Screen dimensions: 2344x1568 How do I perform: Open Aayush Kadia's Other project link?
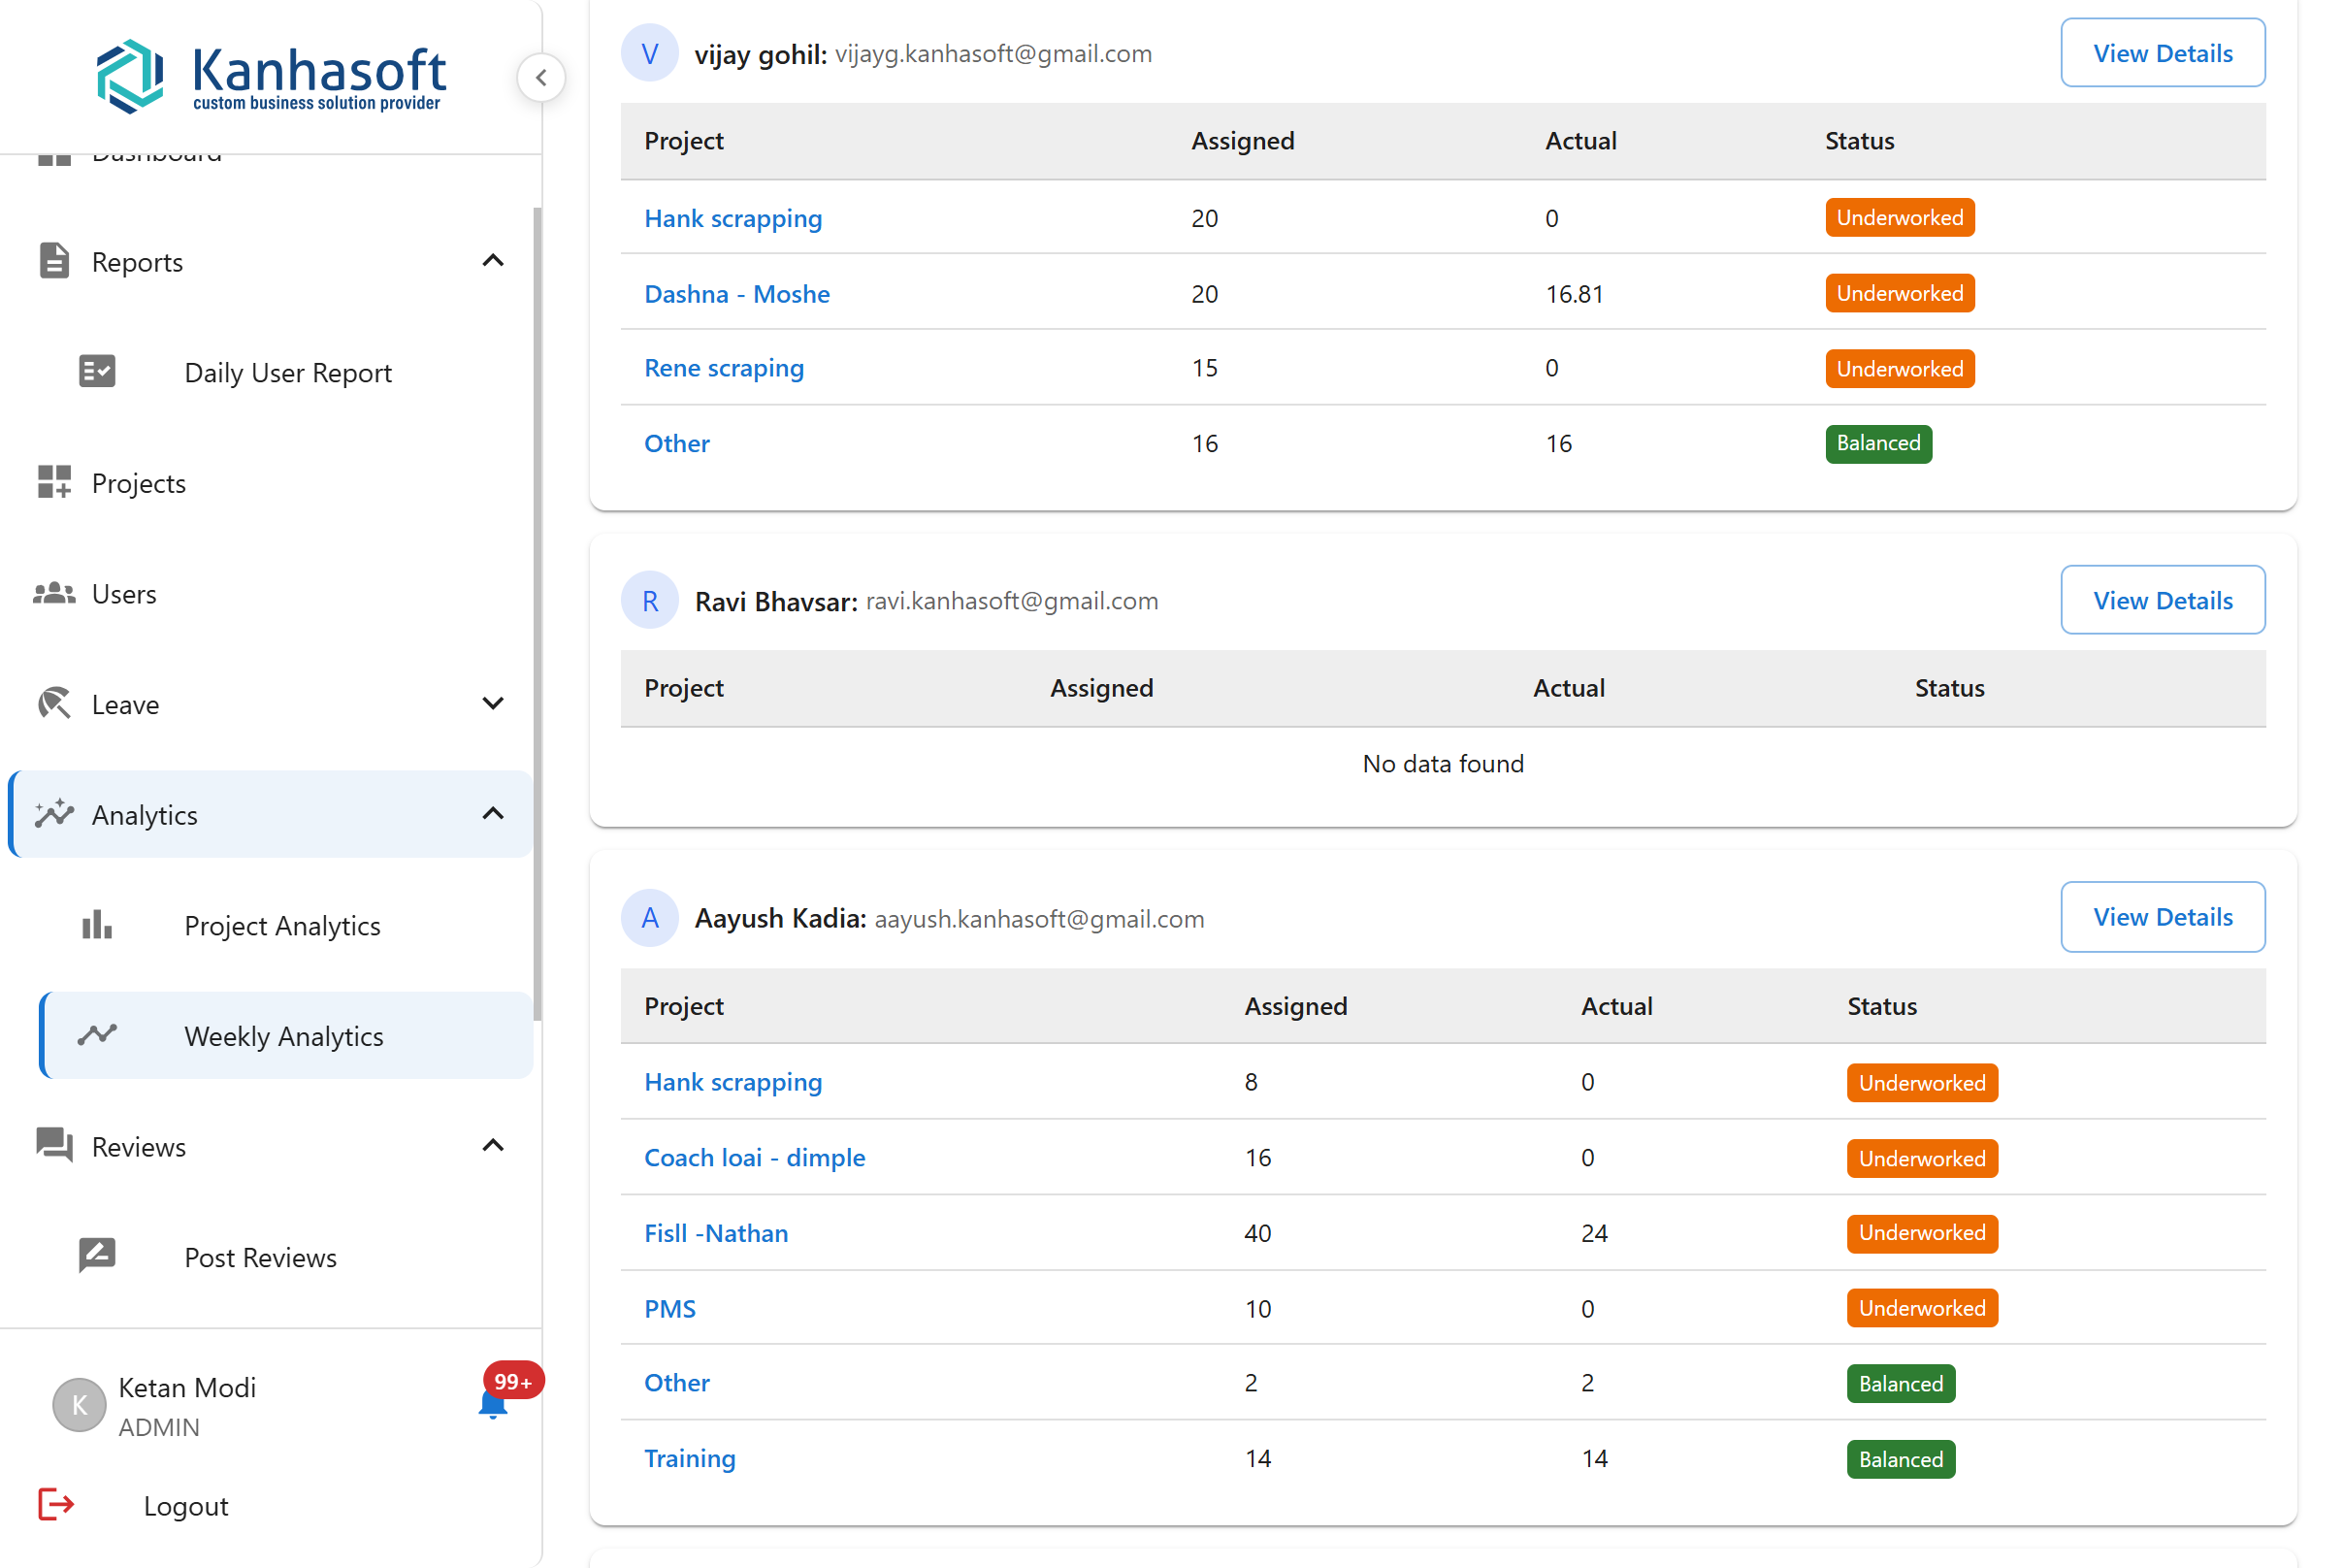pyautogui.click(x=677, y=1382)
